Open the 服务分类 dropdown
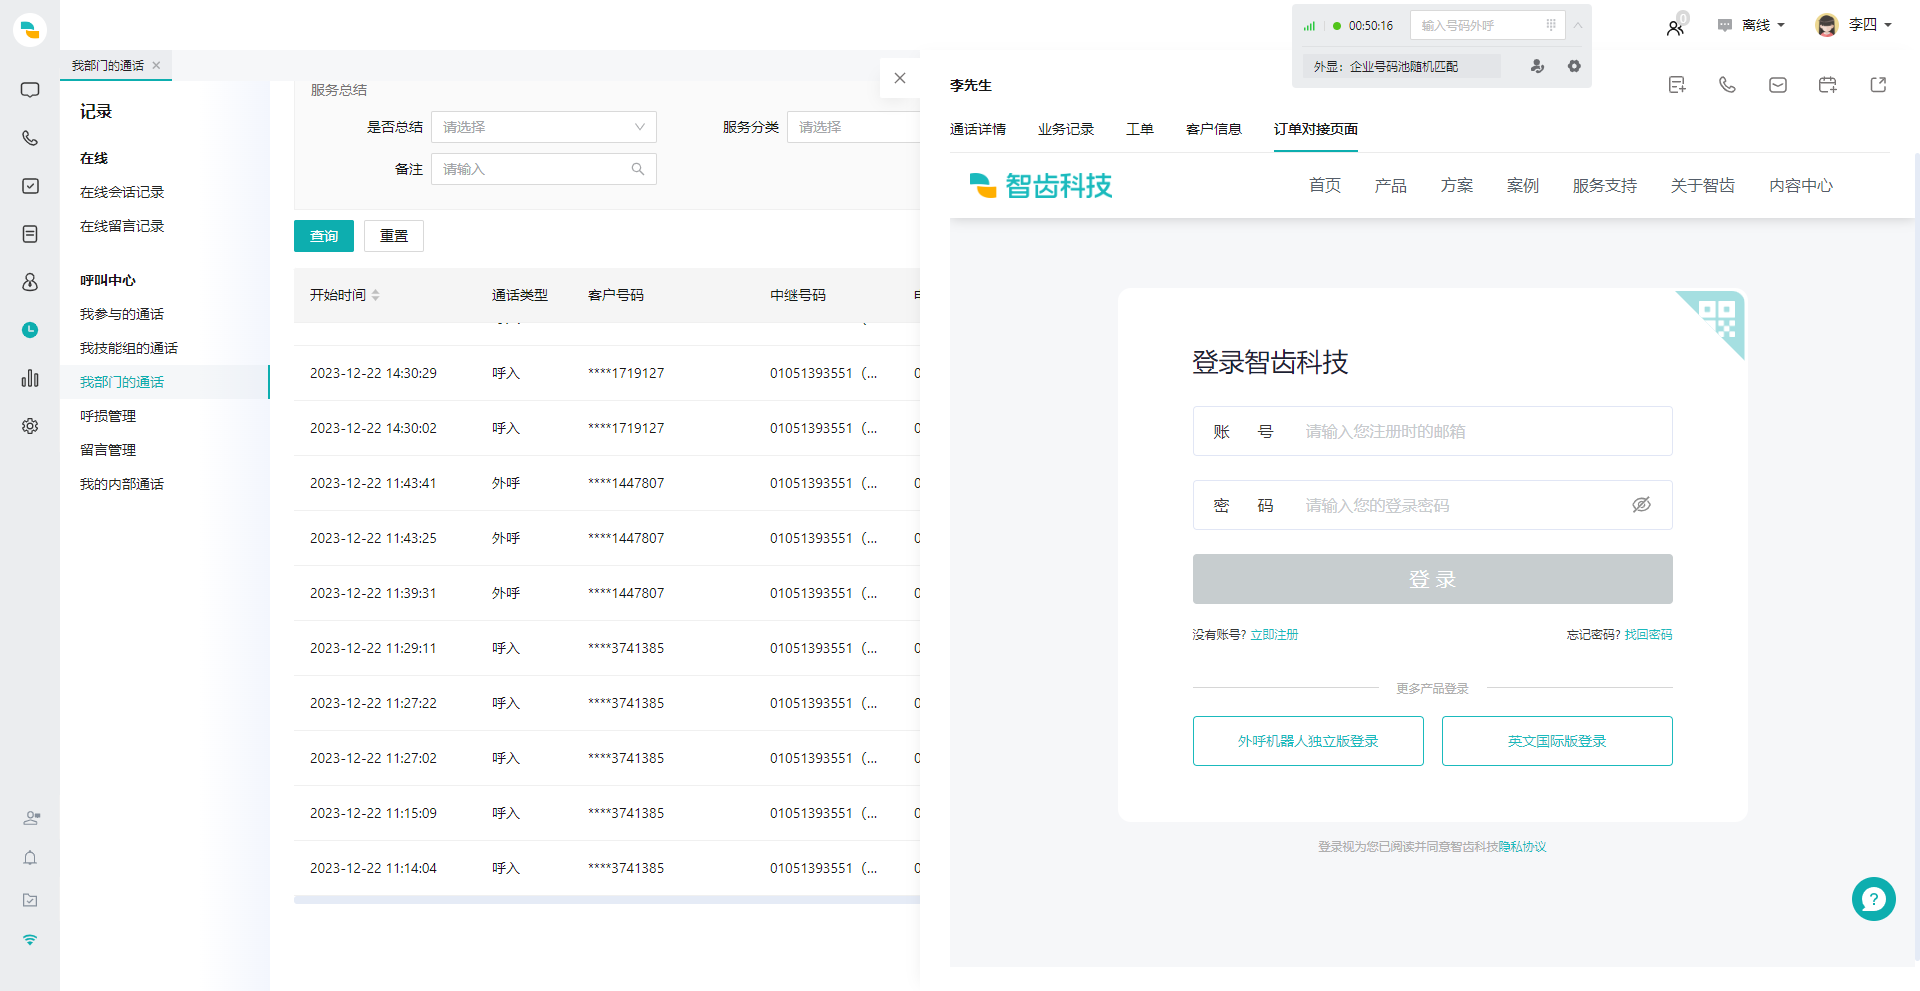1920x991 pixels. (x=854, y=127)
